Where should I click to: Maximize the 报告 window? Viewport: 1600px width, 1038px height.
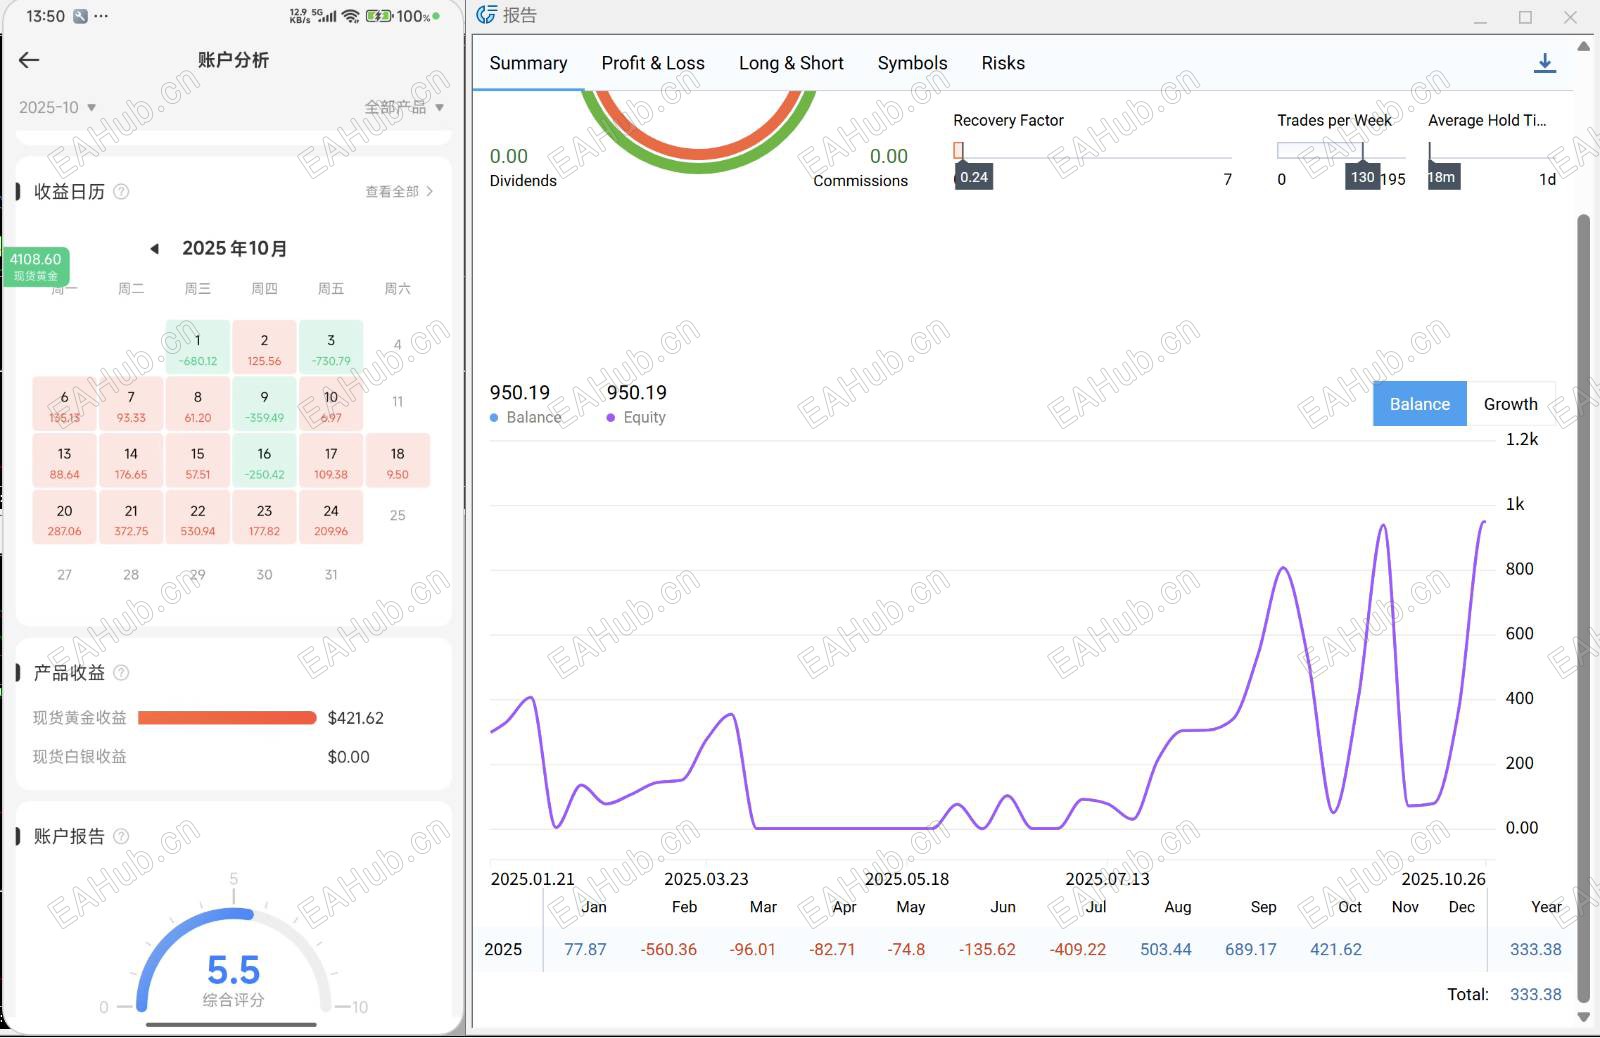pyautogui.click(x=1525, y=17)
